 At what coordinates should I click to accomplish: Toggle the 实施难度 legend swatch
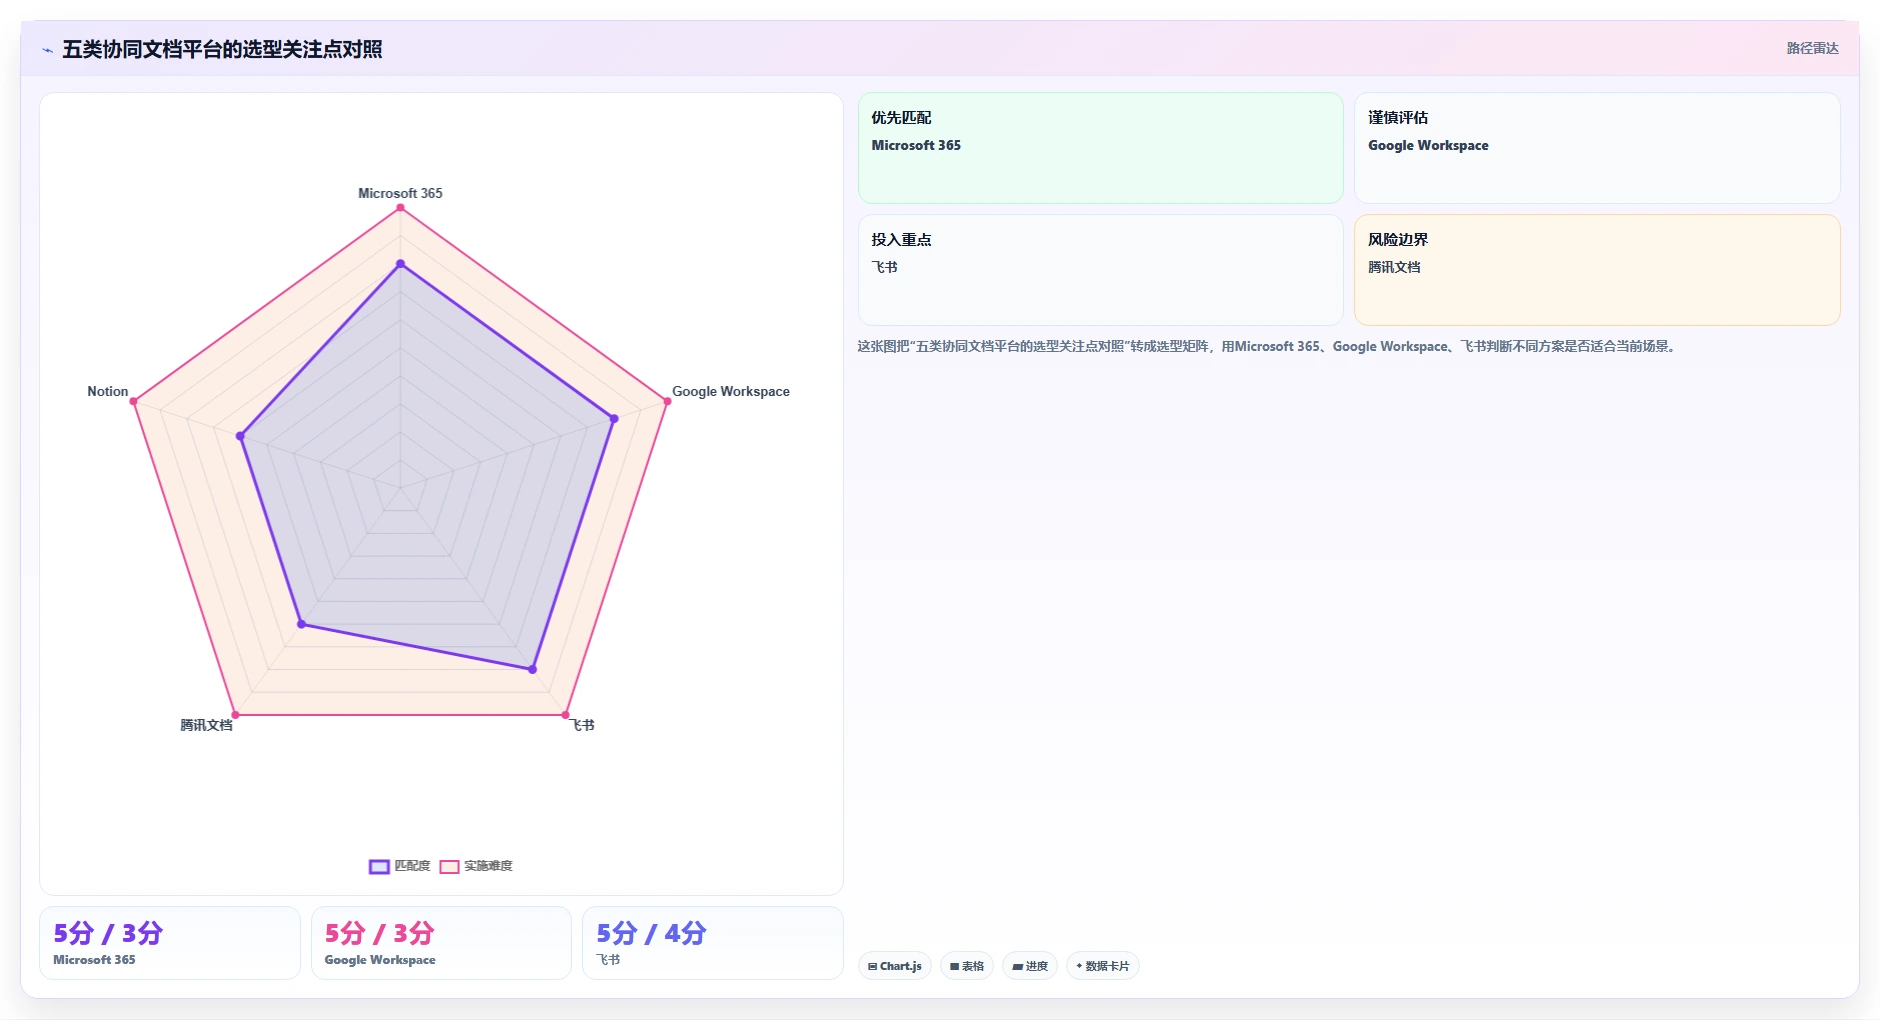(449, 867)
